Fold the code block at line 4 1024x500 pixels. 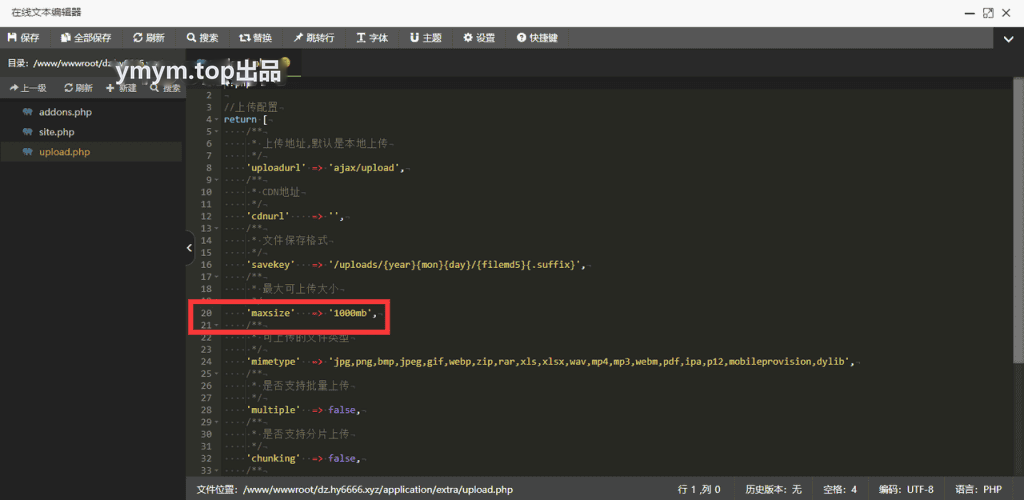click(x=217, y=120)
